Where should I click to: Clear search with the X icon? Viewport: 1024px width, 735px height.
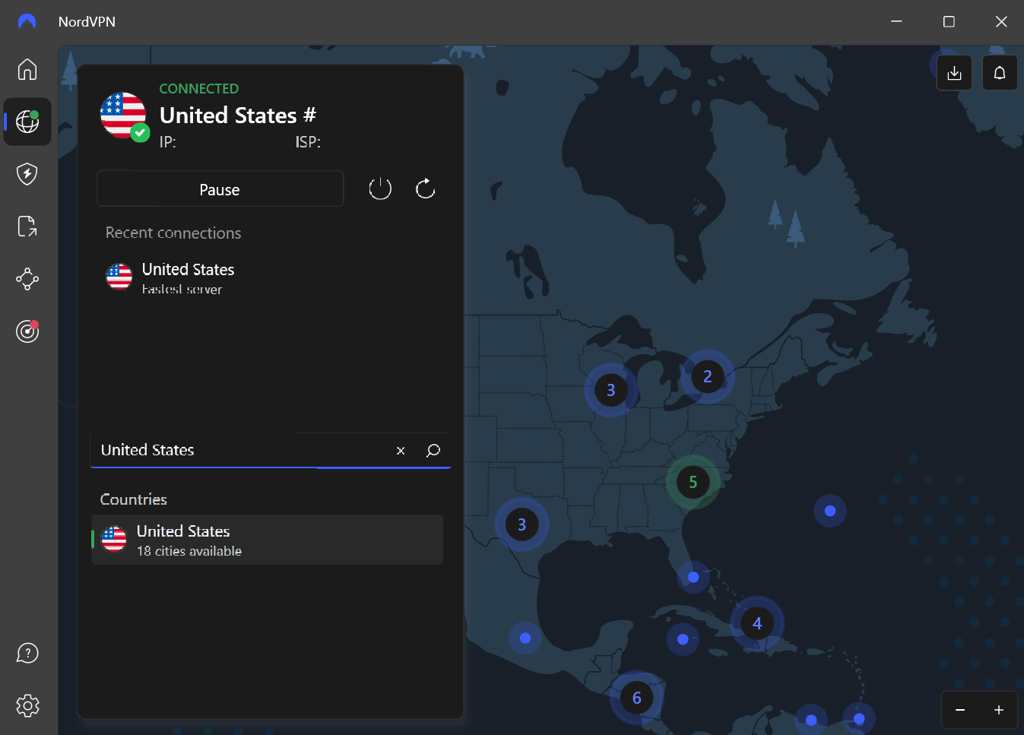click(401, 451)
